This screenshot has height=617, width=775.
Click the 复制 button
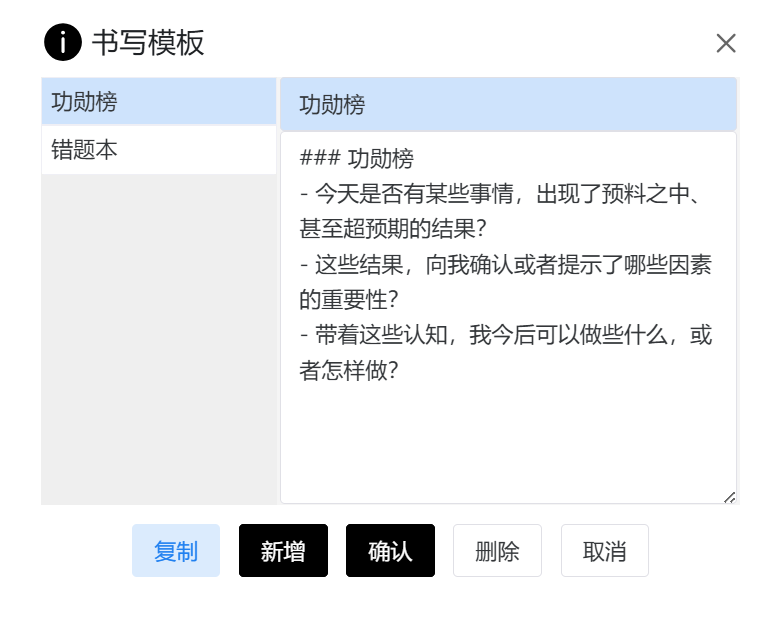click(176, 551)
